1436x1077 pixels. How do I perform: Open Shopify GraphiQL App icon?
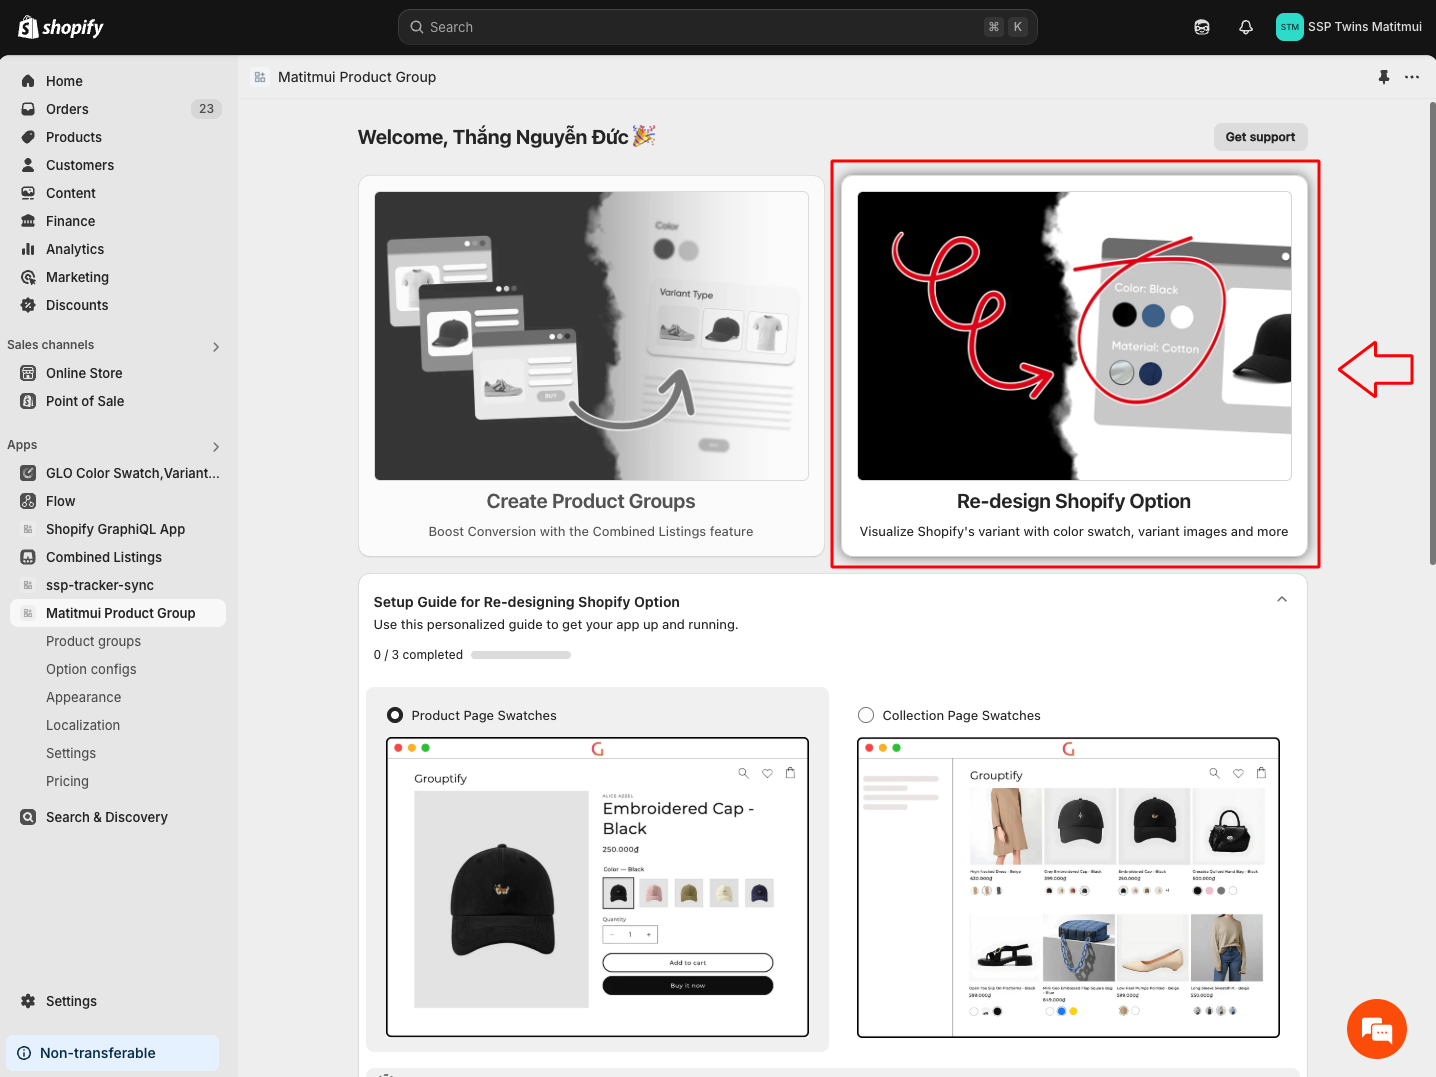(x=28, y=529)
